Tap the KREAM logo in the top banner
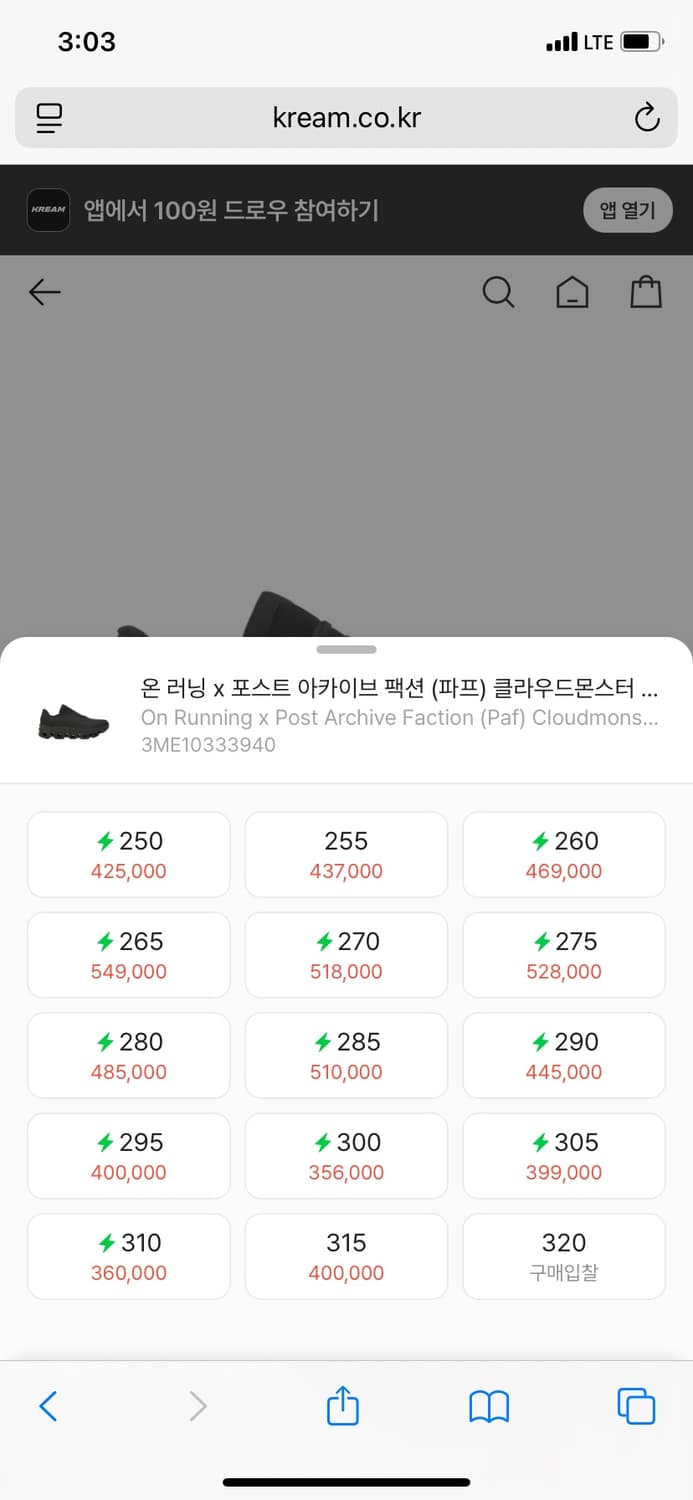The width and height of the screenshot is (693, 1500). [x=48, y=210]
